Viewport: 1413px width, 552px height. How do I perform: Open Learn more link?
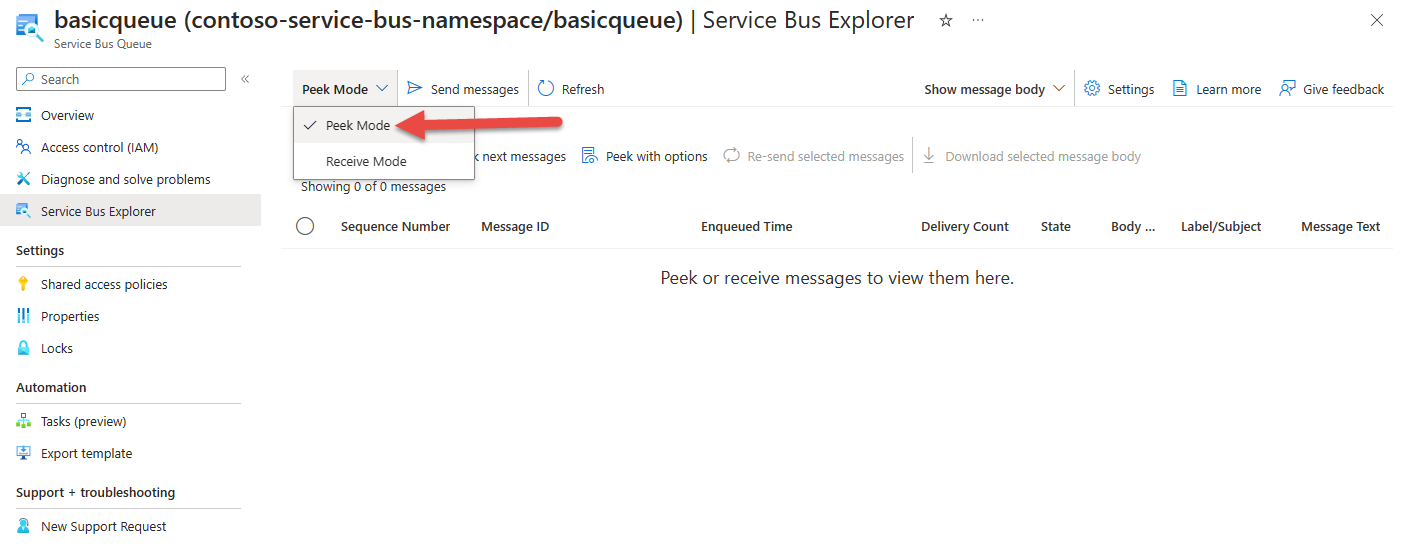coord(1217,89)
